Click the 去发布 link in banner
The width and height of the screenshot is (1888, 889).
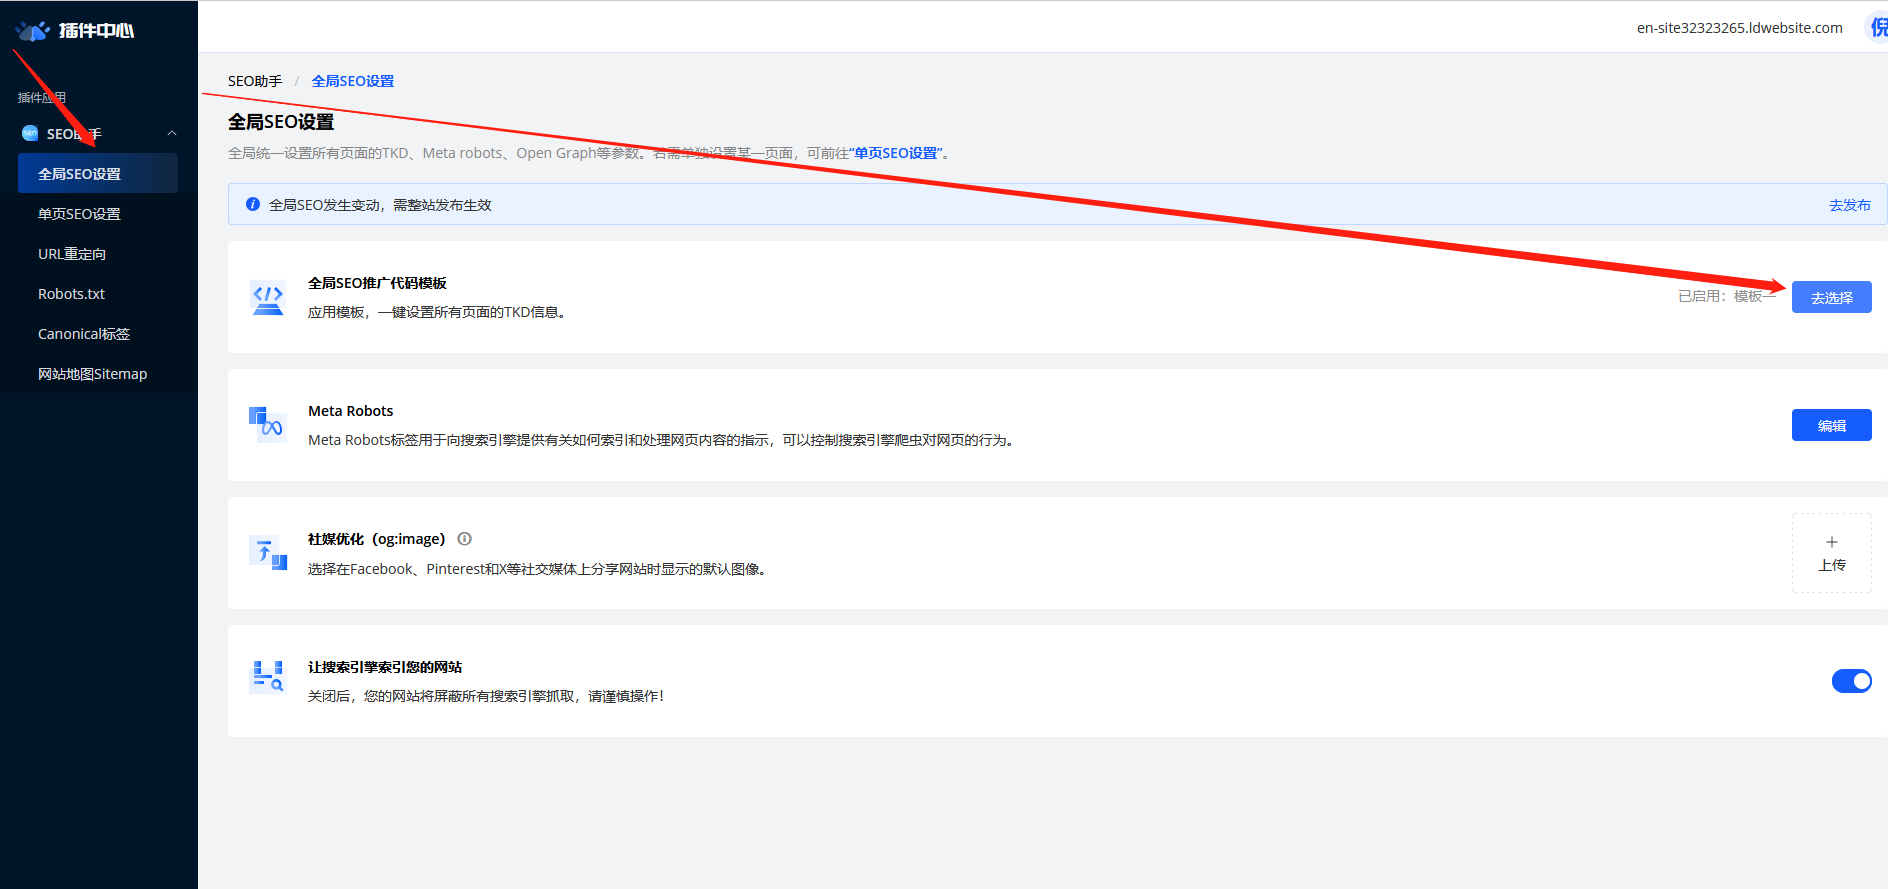pyautogui.click(x=1849, y=205)
